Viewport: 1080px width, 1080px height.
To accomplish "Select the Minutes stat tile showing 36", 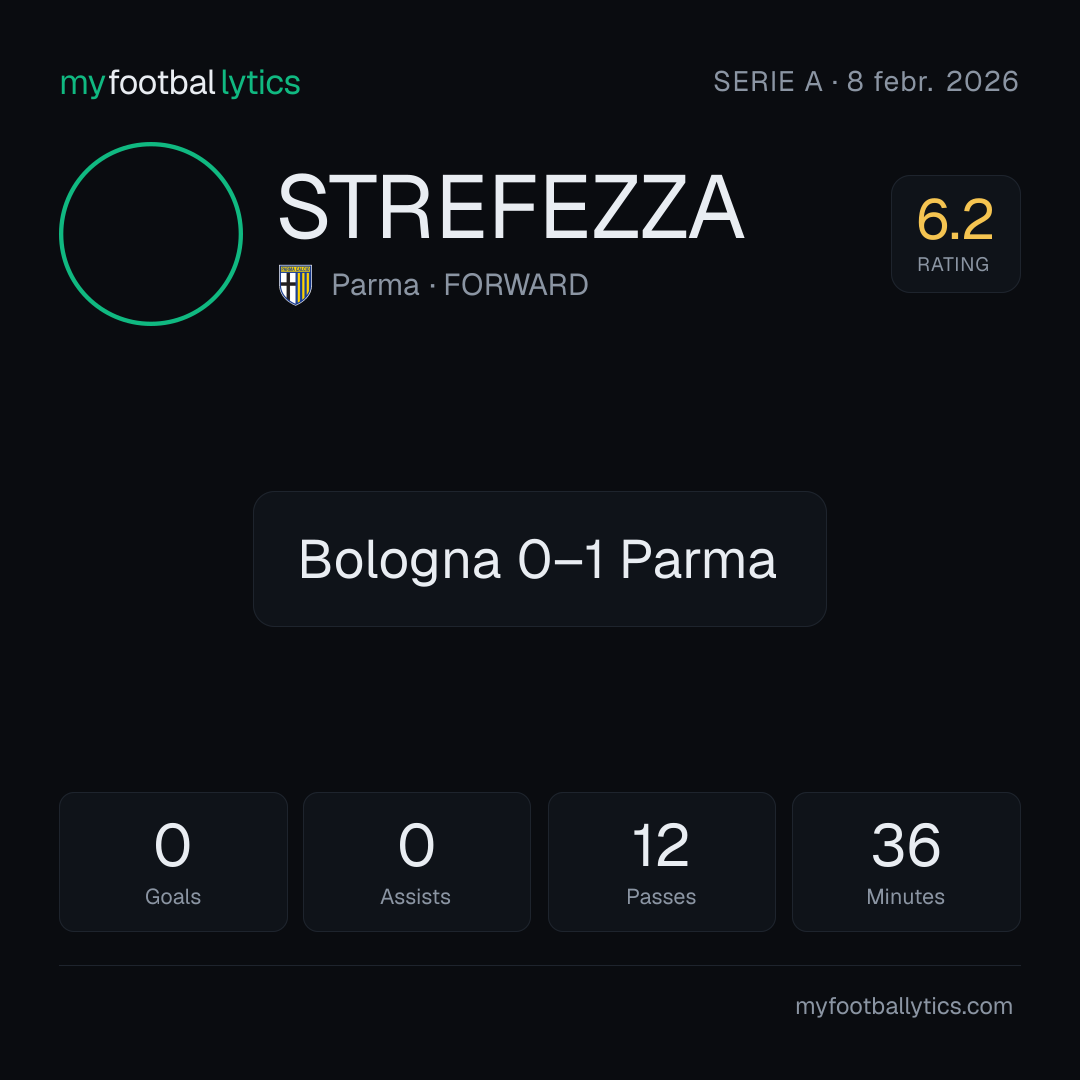I will [906, 862].
